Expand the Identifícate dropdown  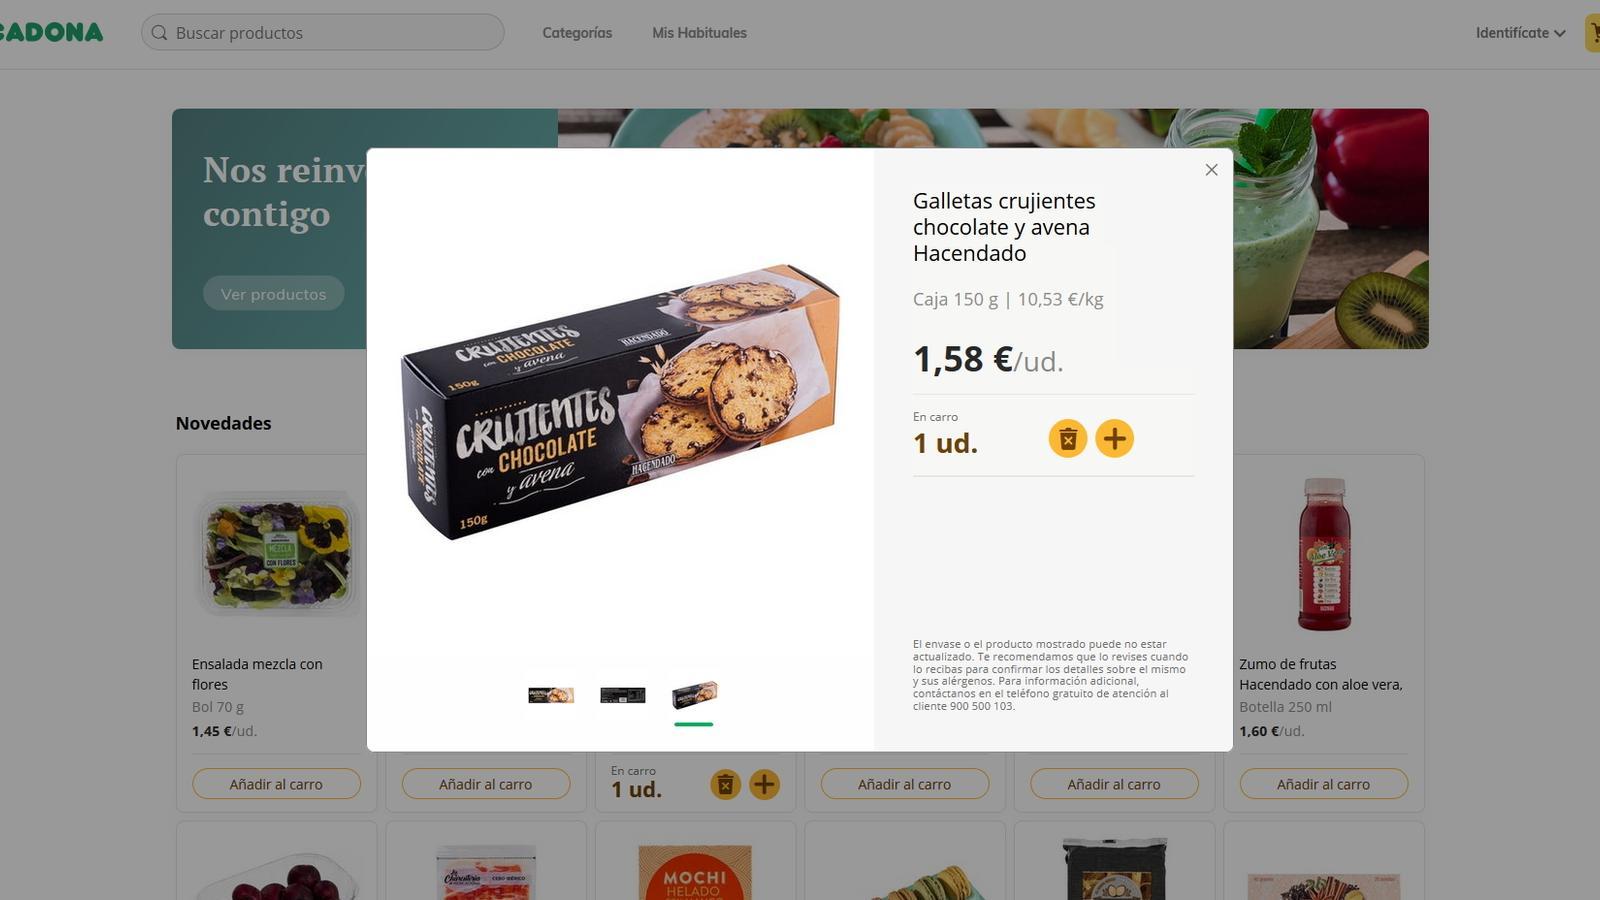[1520, 33]
